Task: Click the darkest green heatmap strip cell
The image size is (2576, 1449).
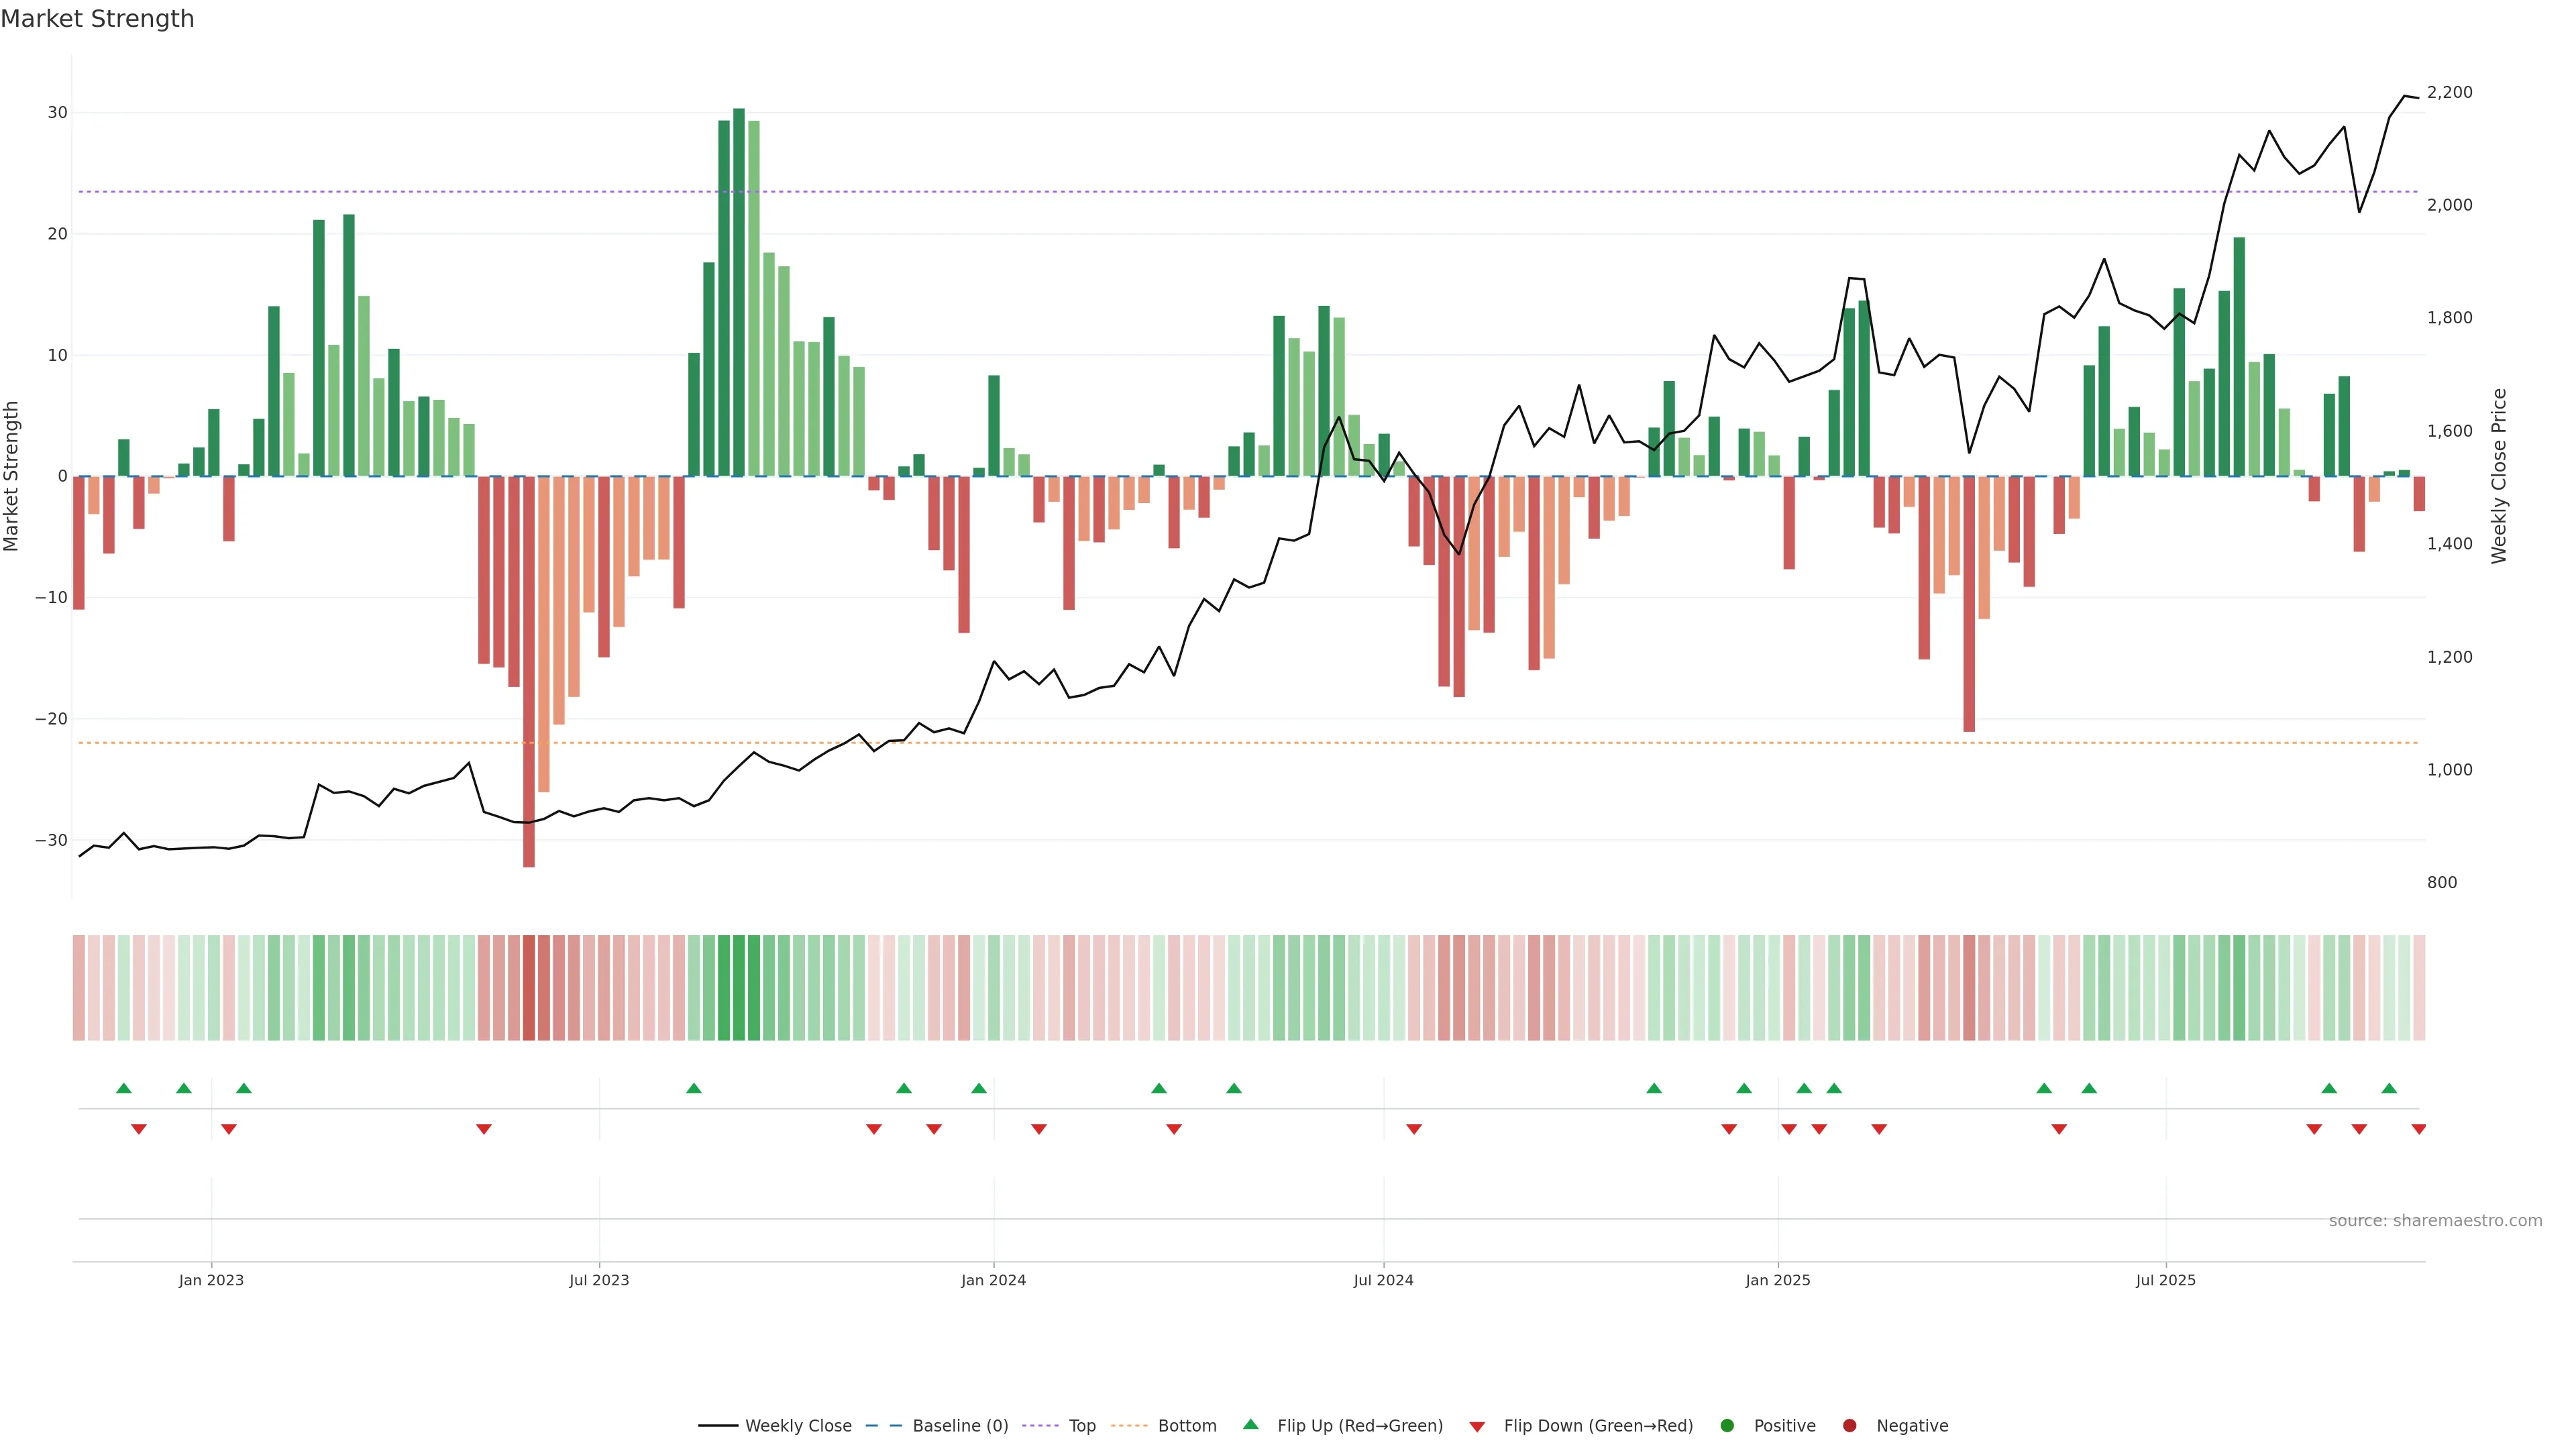Action: coord(739,987)
